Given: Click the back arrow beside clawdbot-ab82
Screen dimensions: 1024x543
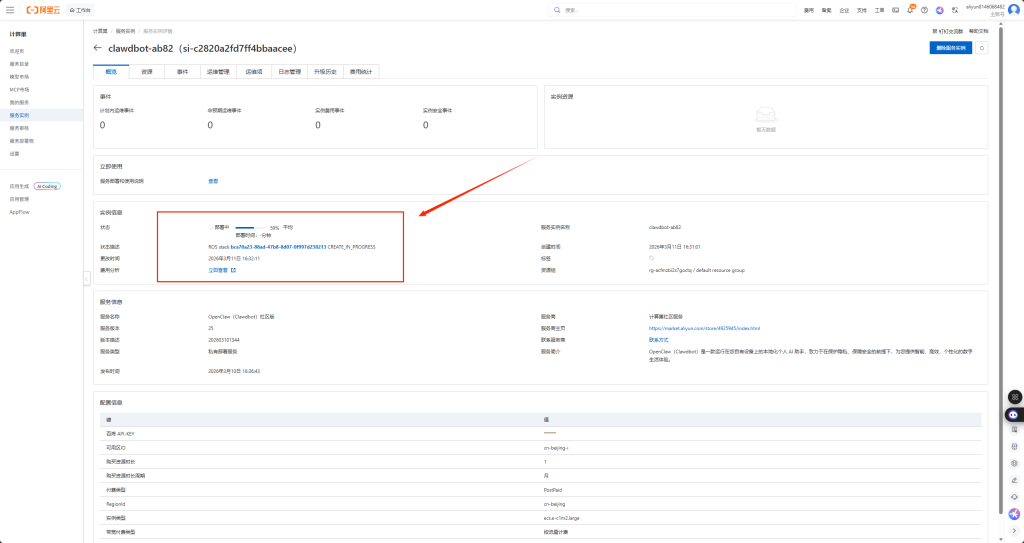Looking at the screenshot, I should pyautogui.click(x=97, y=48).
